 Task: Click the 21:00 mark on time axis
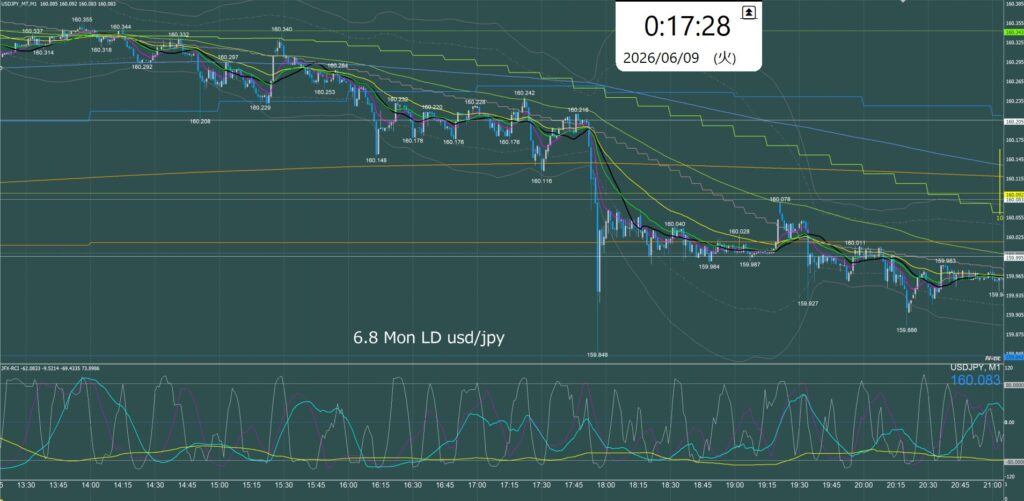(x=992, y=485)
